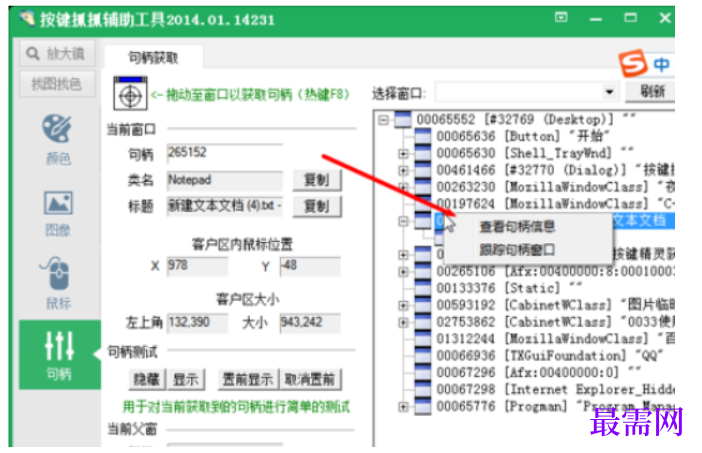The width and height of the screenshot is (702, 453).
Task: Open the 颜色 color palette tool
Action: point(57,129)
